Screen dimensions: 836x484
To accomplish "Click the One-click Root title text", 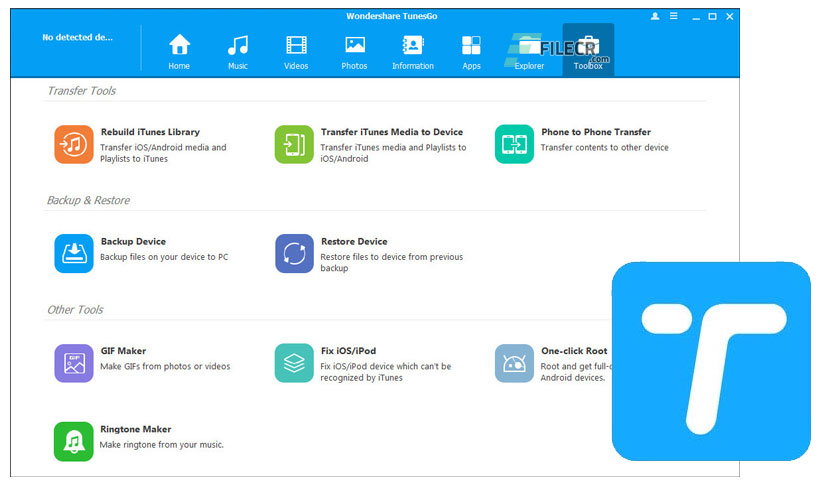I will [574, 351].
